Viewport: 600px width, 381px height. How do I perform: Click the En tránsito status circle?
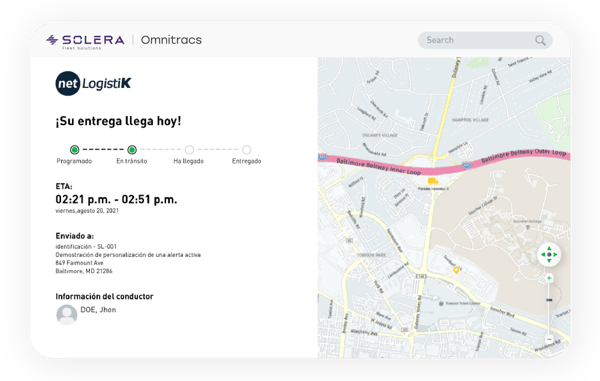tap(132, 150)
